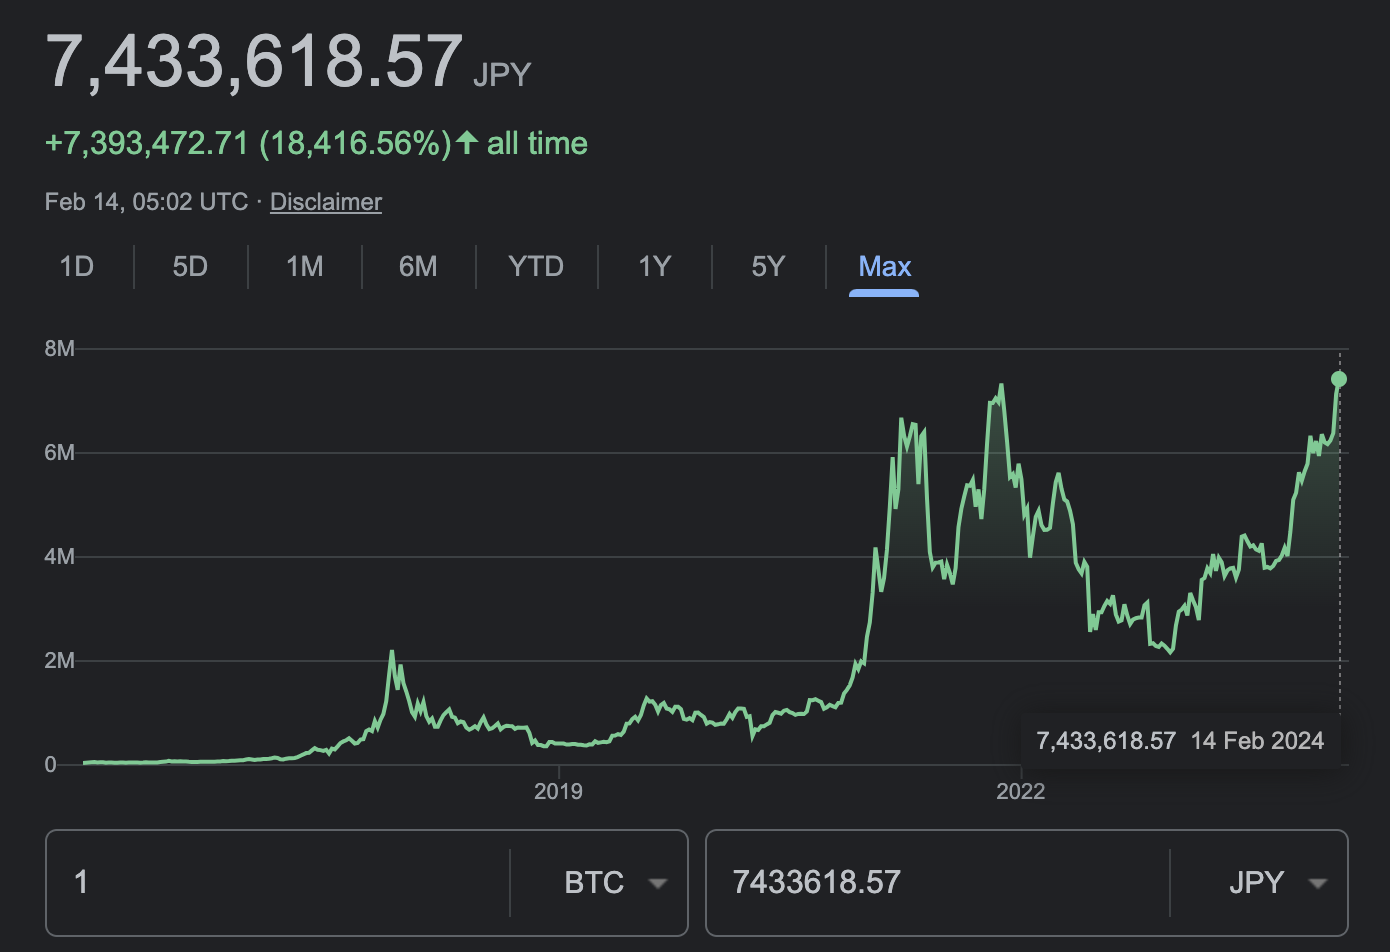Show the 1M chart range
1390x952 pixels.
(305, 267)
